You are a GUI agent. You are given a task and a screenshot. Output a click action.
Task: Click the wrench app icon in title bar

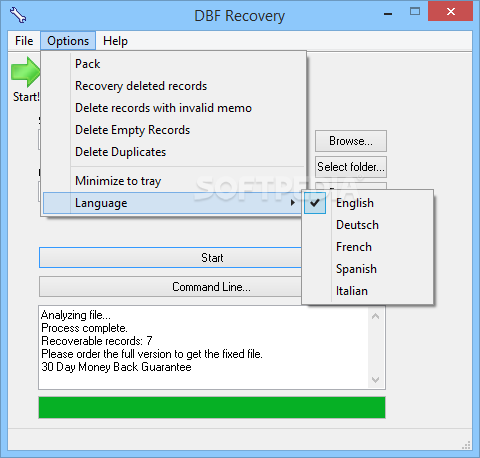[18, 15]
